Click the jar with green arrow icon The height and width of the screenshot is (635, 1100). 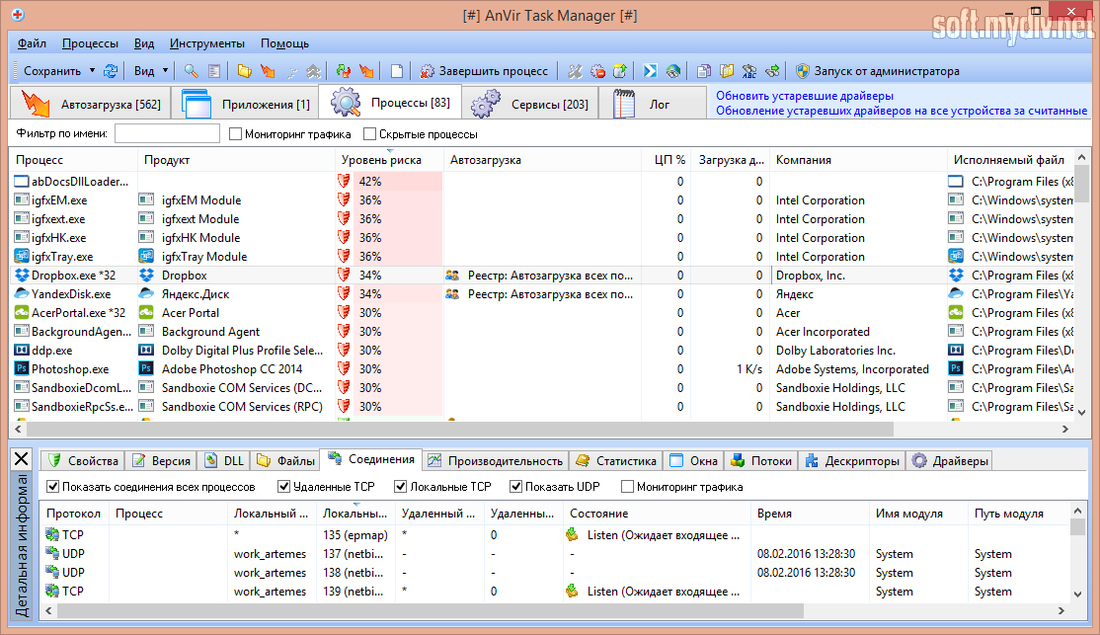coord(619,71)
